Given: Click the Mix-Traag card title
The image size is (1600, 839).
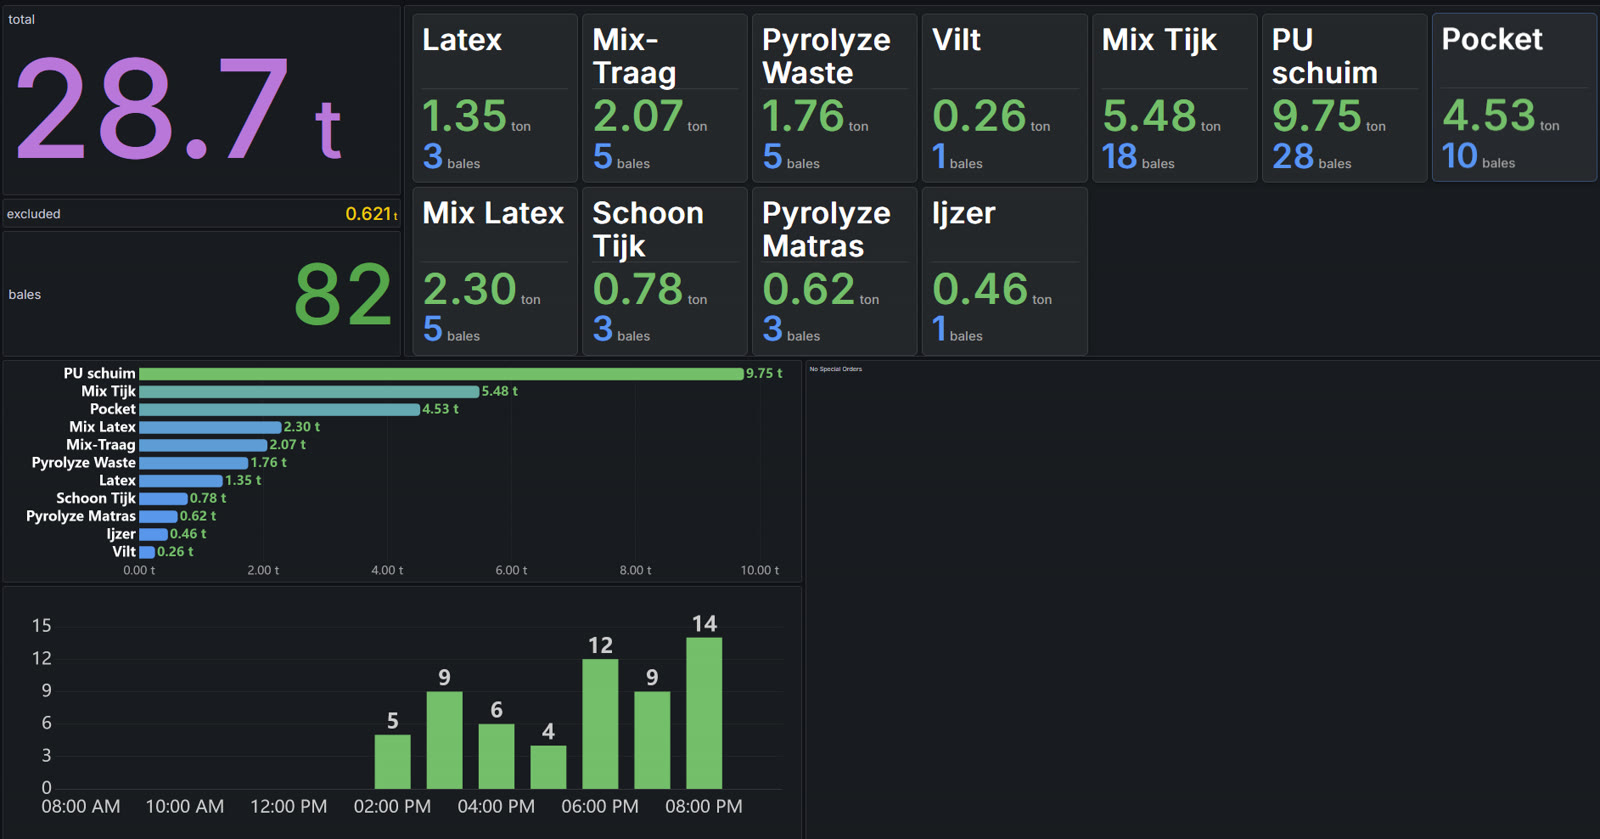Looking at the screenshot, I should (634, 56).
